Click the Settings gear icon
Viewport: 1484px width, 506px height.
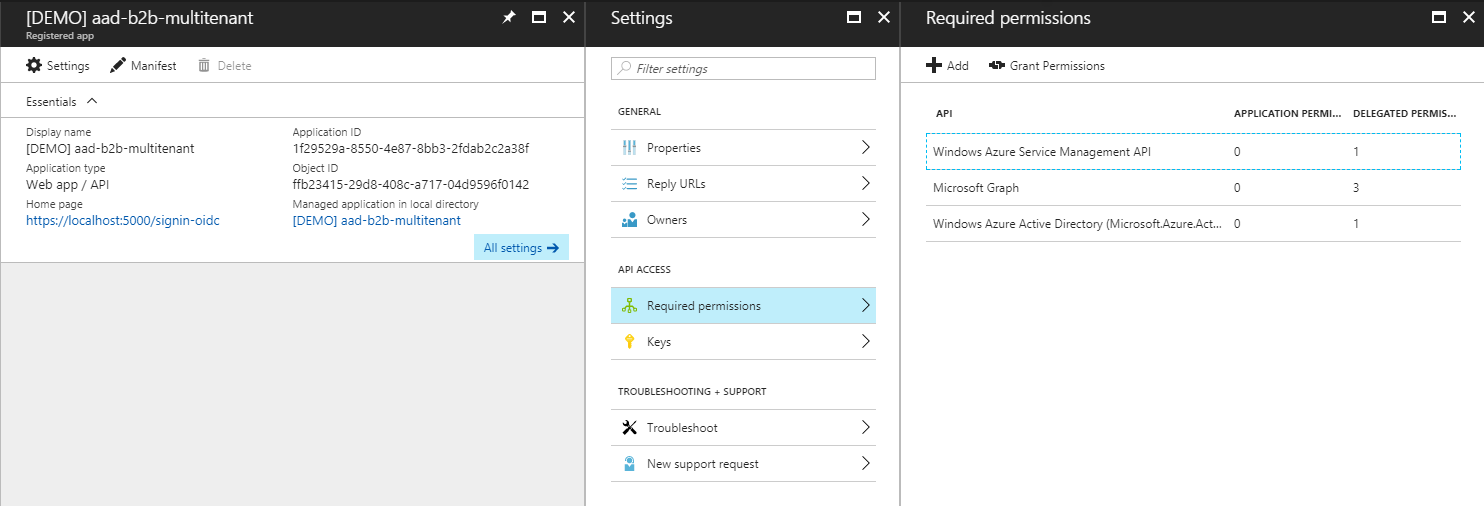click(34, 66)
